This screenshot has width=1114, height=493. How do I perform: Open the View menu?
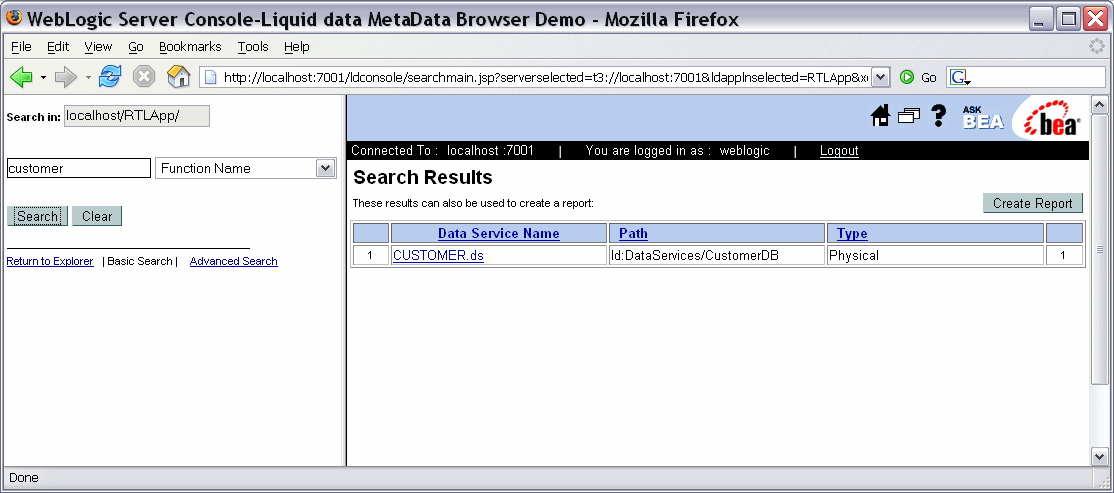pyautogui.click(x=98, y=47)
